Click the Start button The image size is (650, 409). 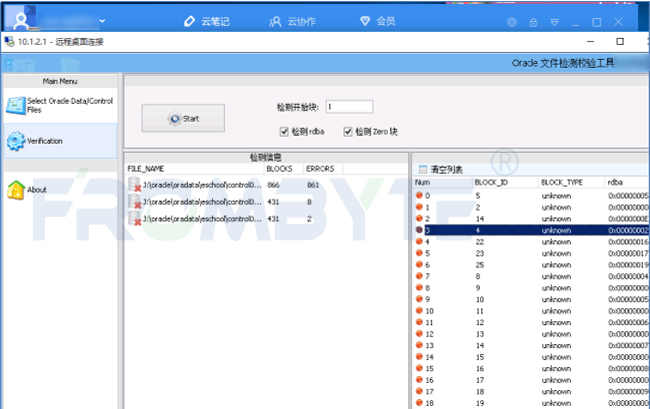[183, 119]
